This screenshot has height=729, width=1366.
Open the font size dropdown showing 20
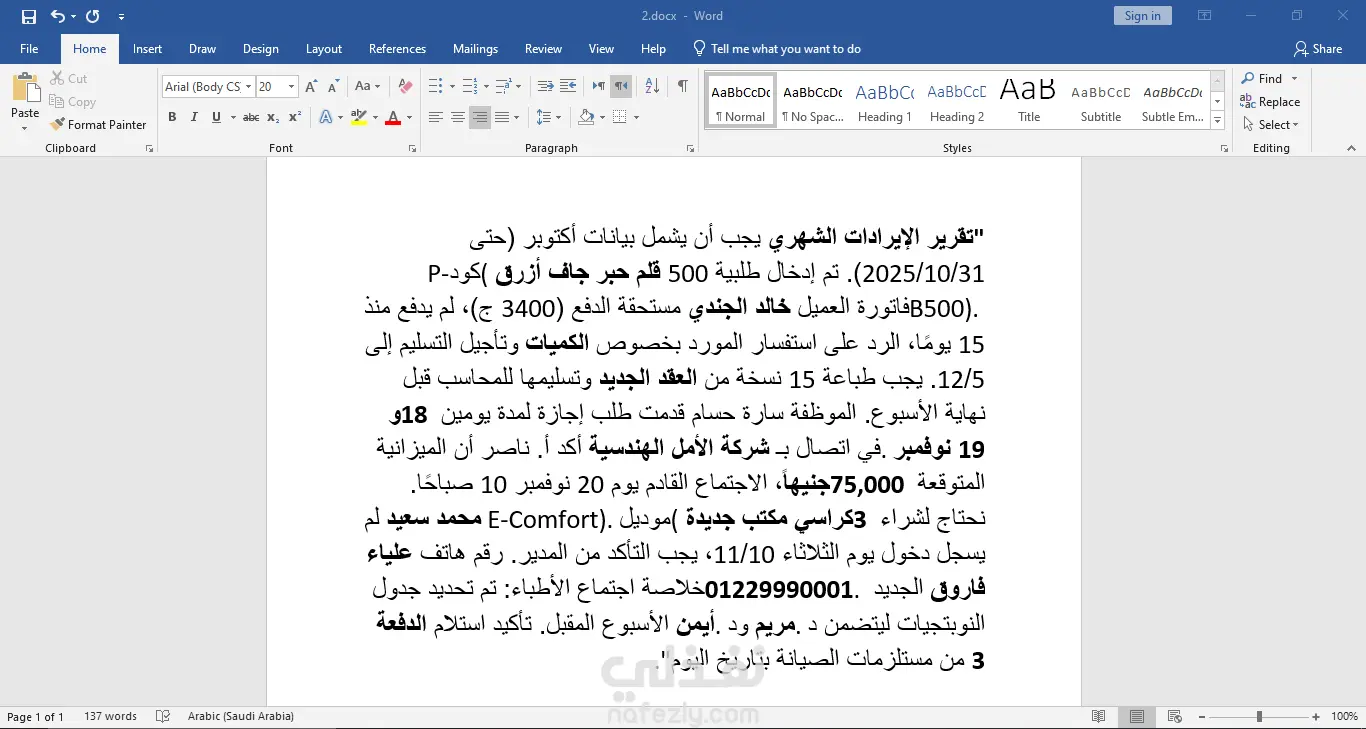pos(291,87)
